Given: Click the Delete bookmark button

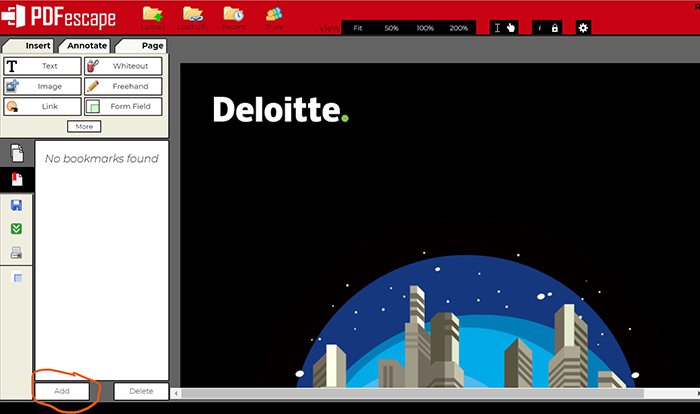Looking at the screenshot, I should click(141, 391).
